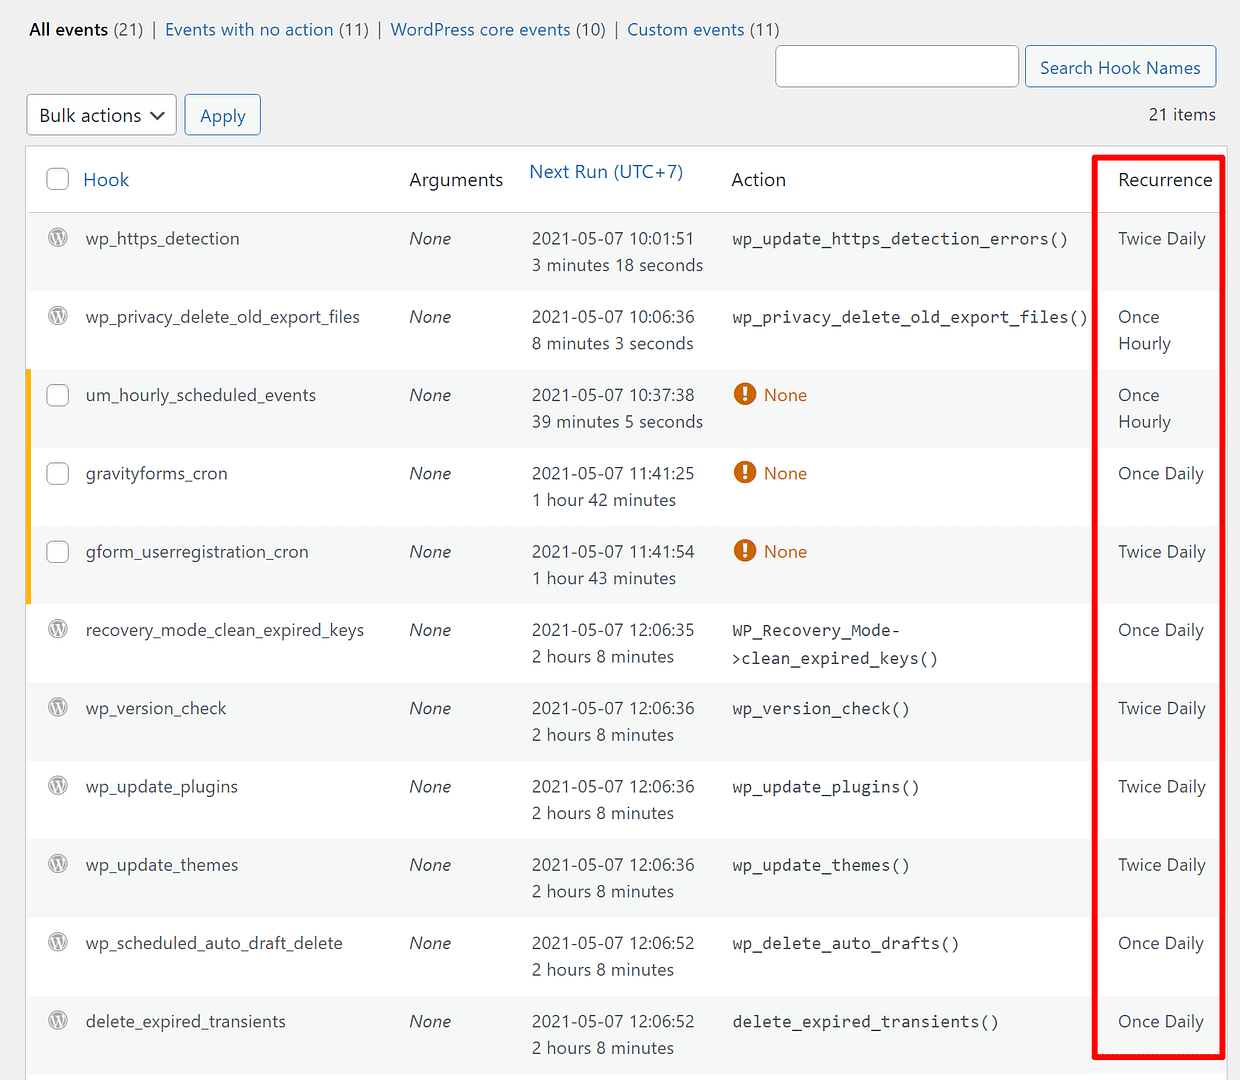Click the warning icon on gform_userregistration_cron row
1240x1080 pixels.
click(745, 550)
